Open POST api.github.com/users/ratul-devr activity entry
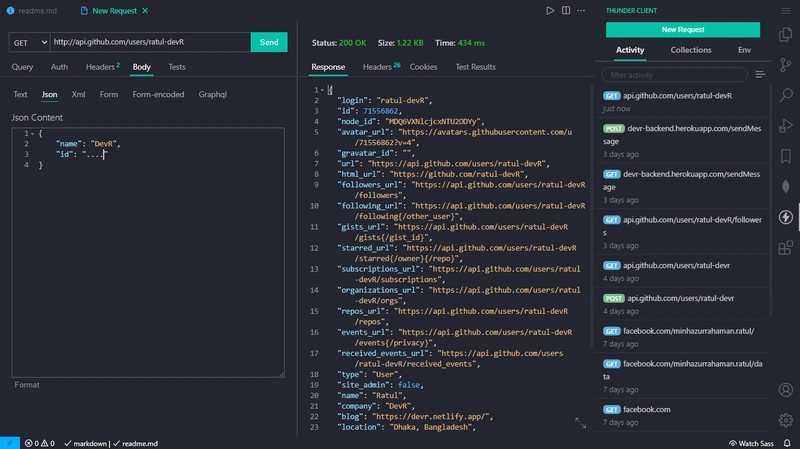 pos(684,304)
